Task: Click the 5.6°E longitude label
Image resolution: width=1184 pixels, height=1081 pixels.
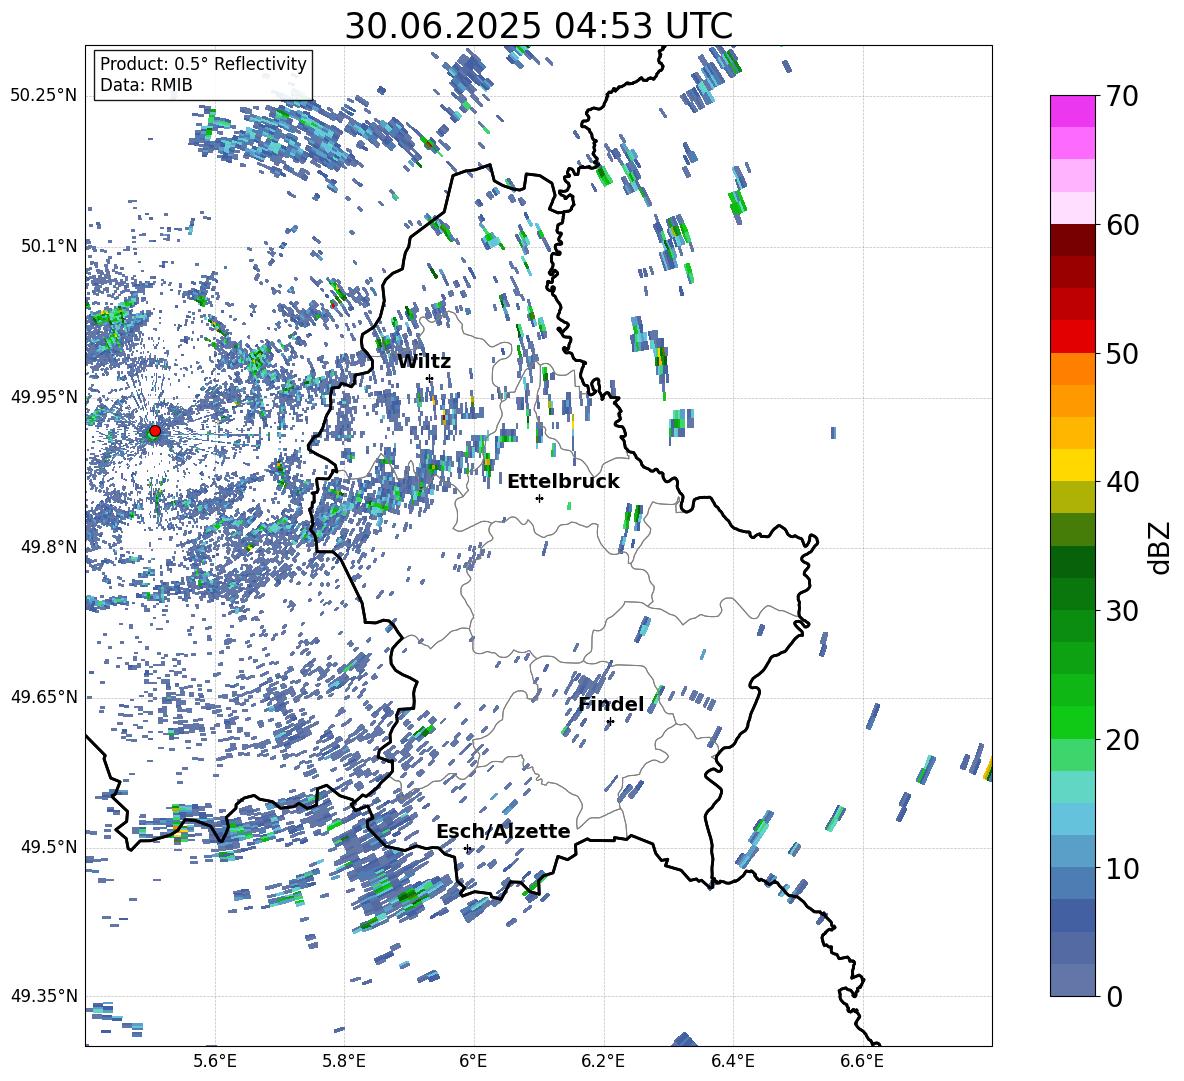Action: 215,1061
